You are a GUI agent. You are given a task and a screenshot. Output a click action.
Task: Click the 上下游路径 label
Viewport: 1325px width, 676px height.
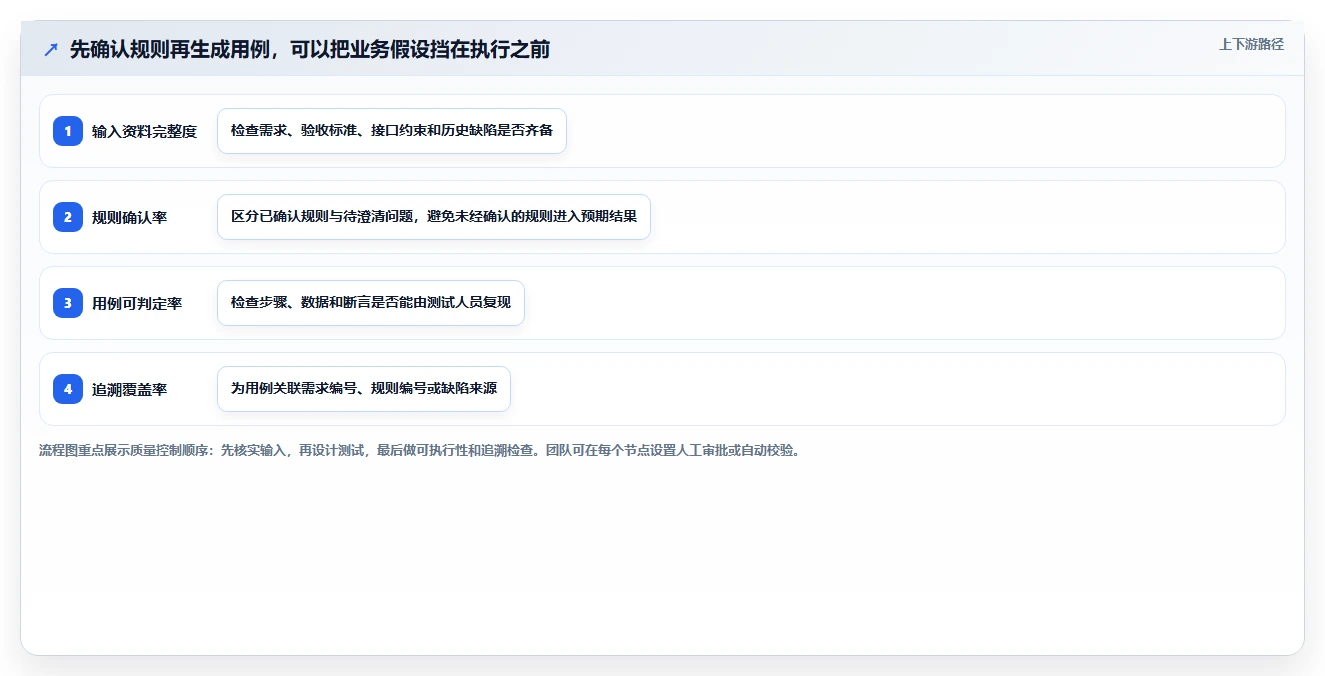tap(1251, 45)
